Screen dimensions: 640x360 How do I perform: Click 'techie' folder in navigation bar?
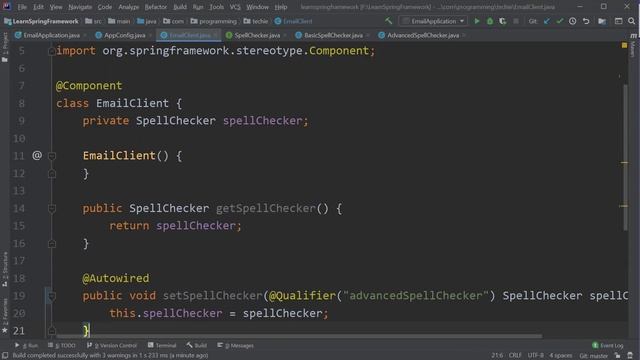(x=256, y=21)
